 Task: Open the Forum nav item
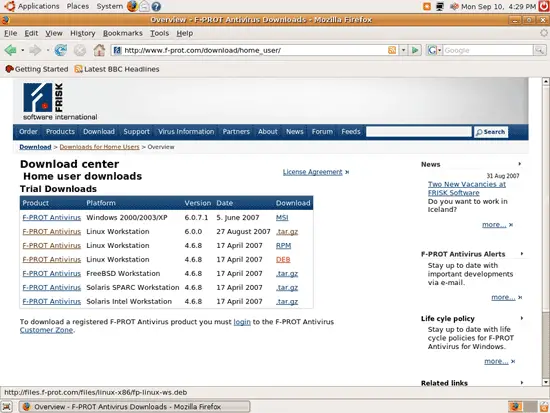322,132
